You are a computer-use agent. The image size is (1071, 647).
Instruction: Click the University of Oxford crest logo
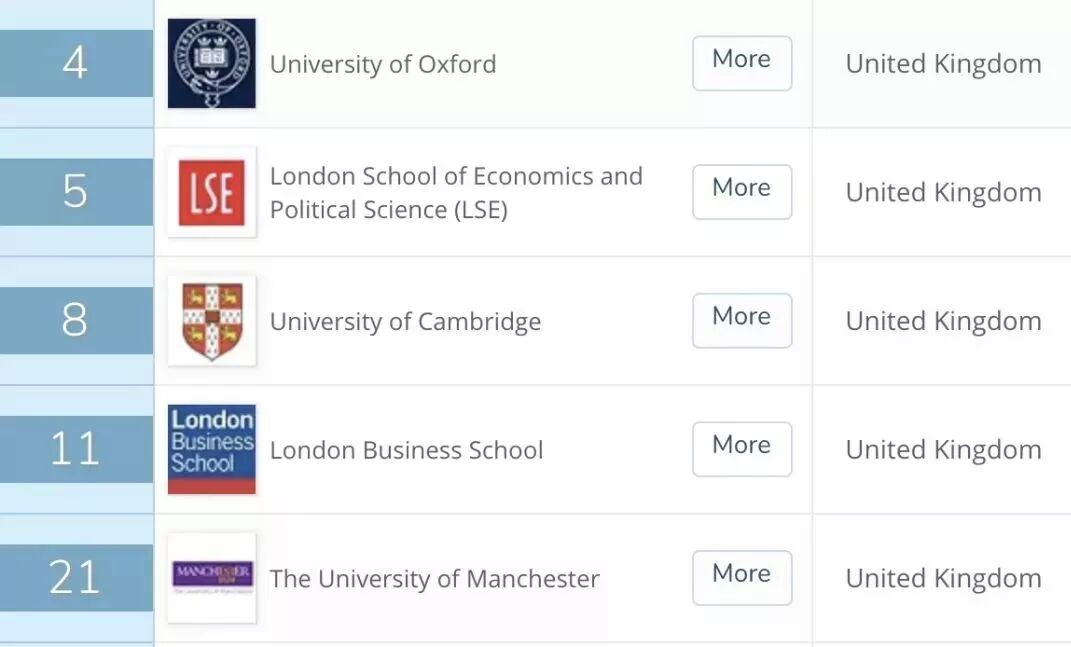(211, 63)
